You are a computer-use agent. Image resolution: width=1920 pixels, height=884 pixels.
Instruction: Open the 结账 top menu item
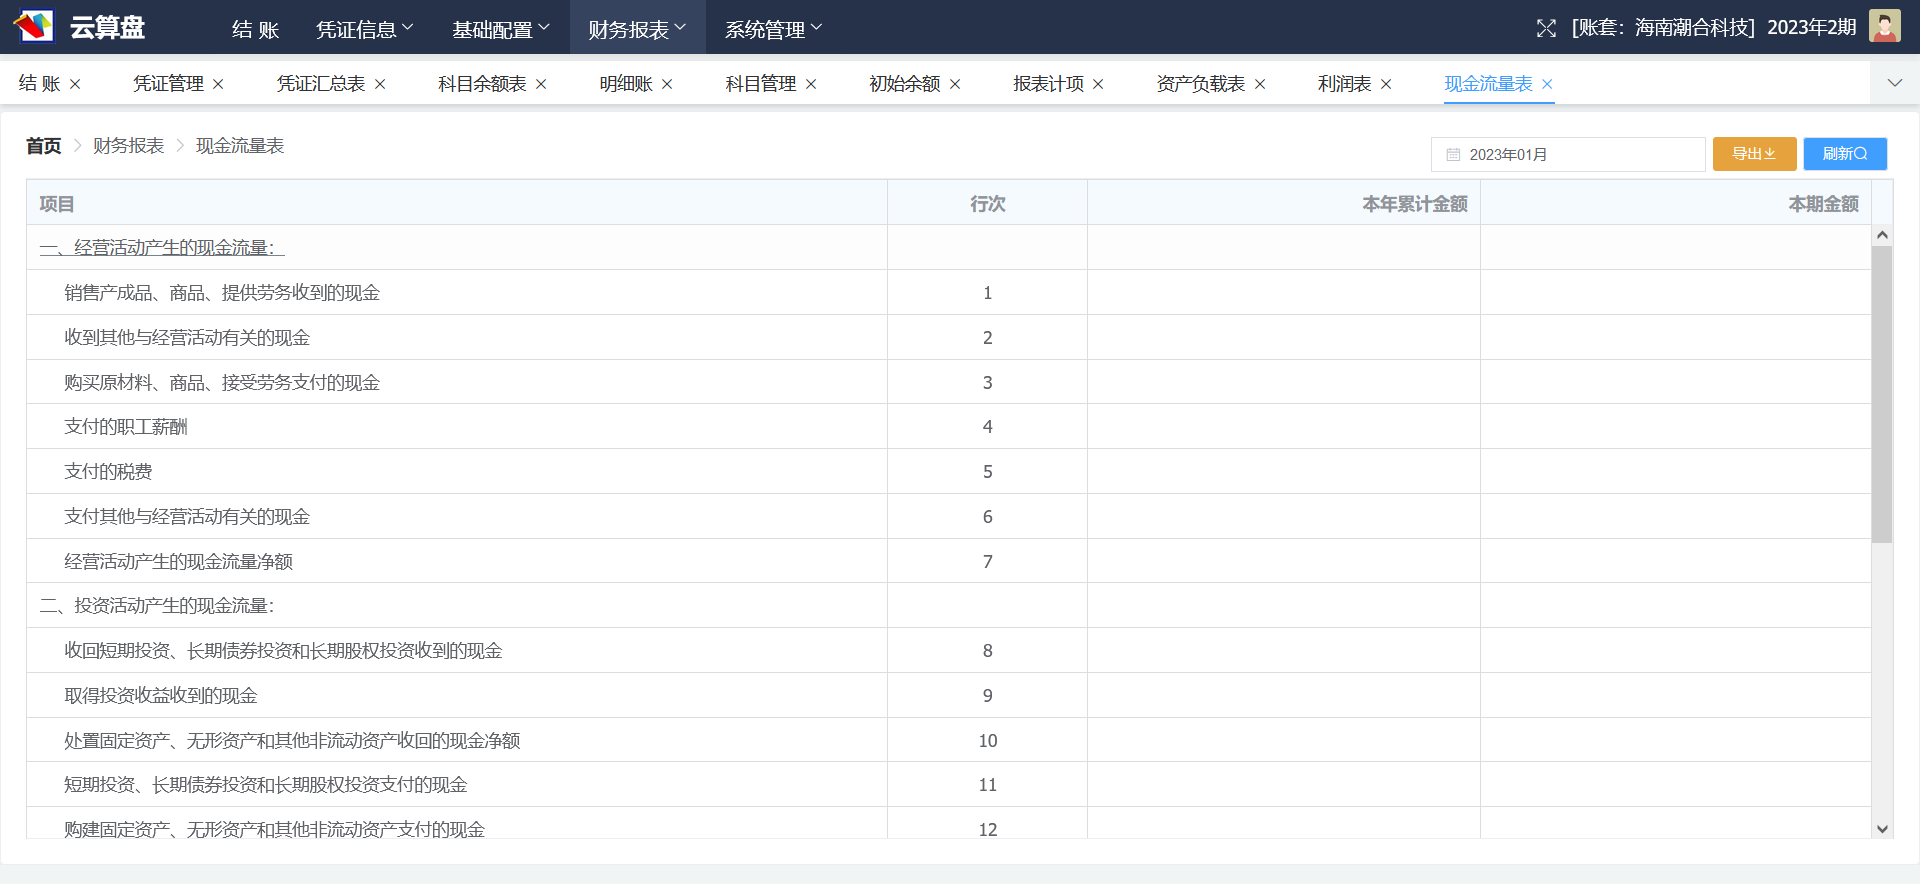[255, 29]
